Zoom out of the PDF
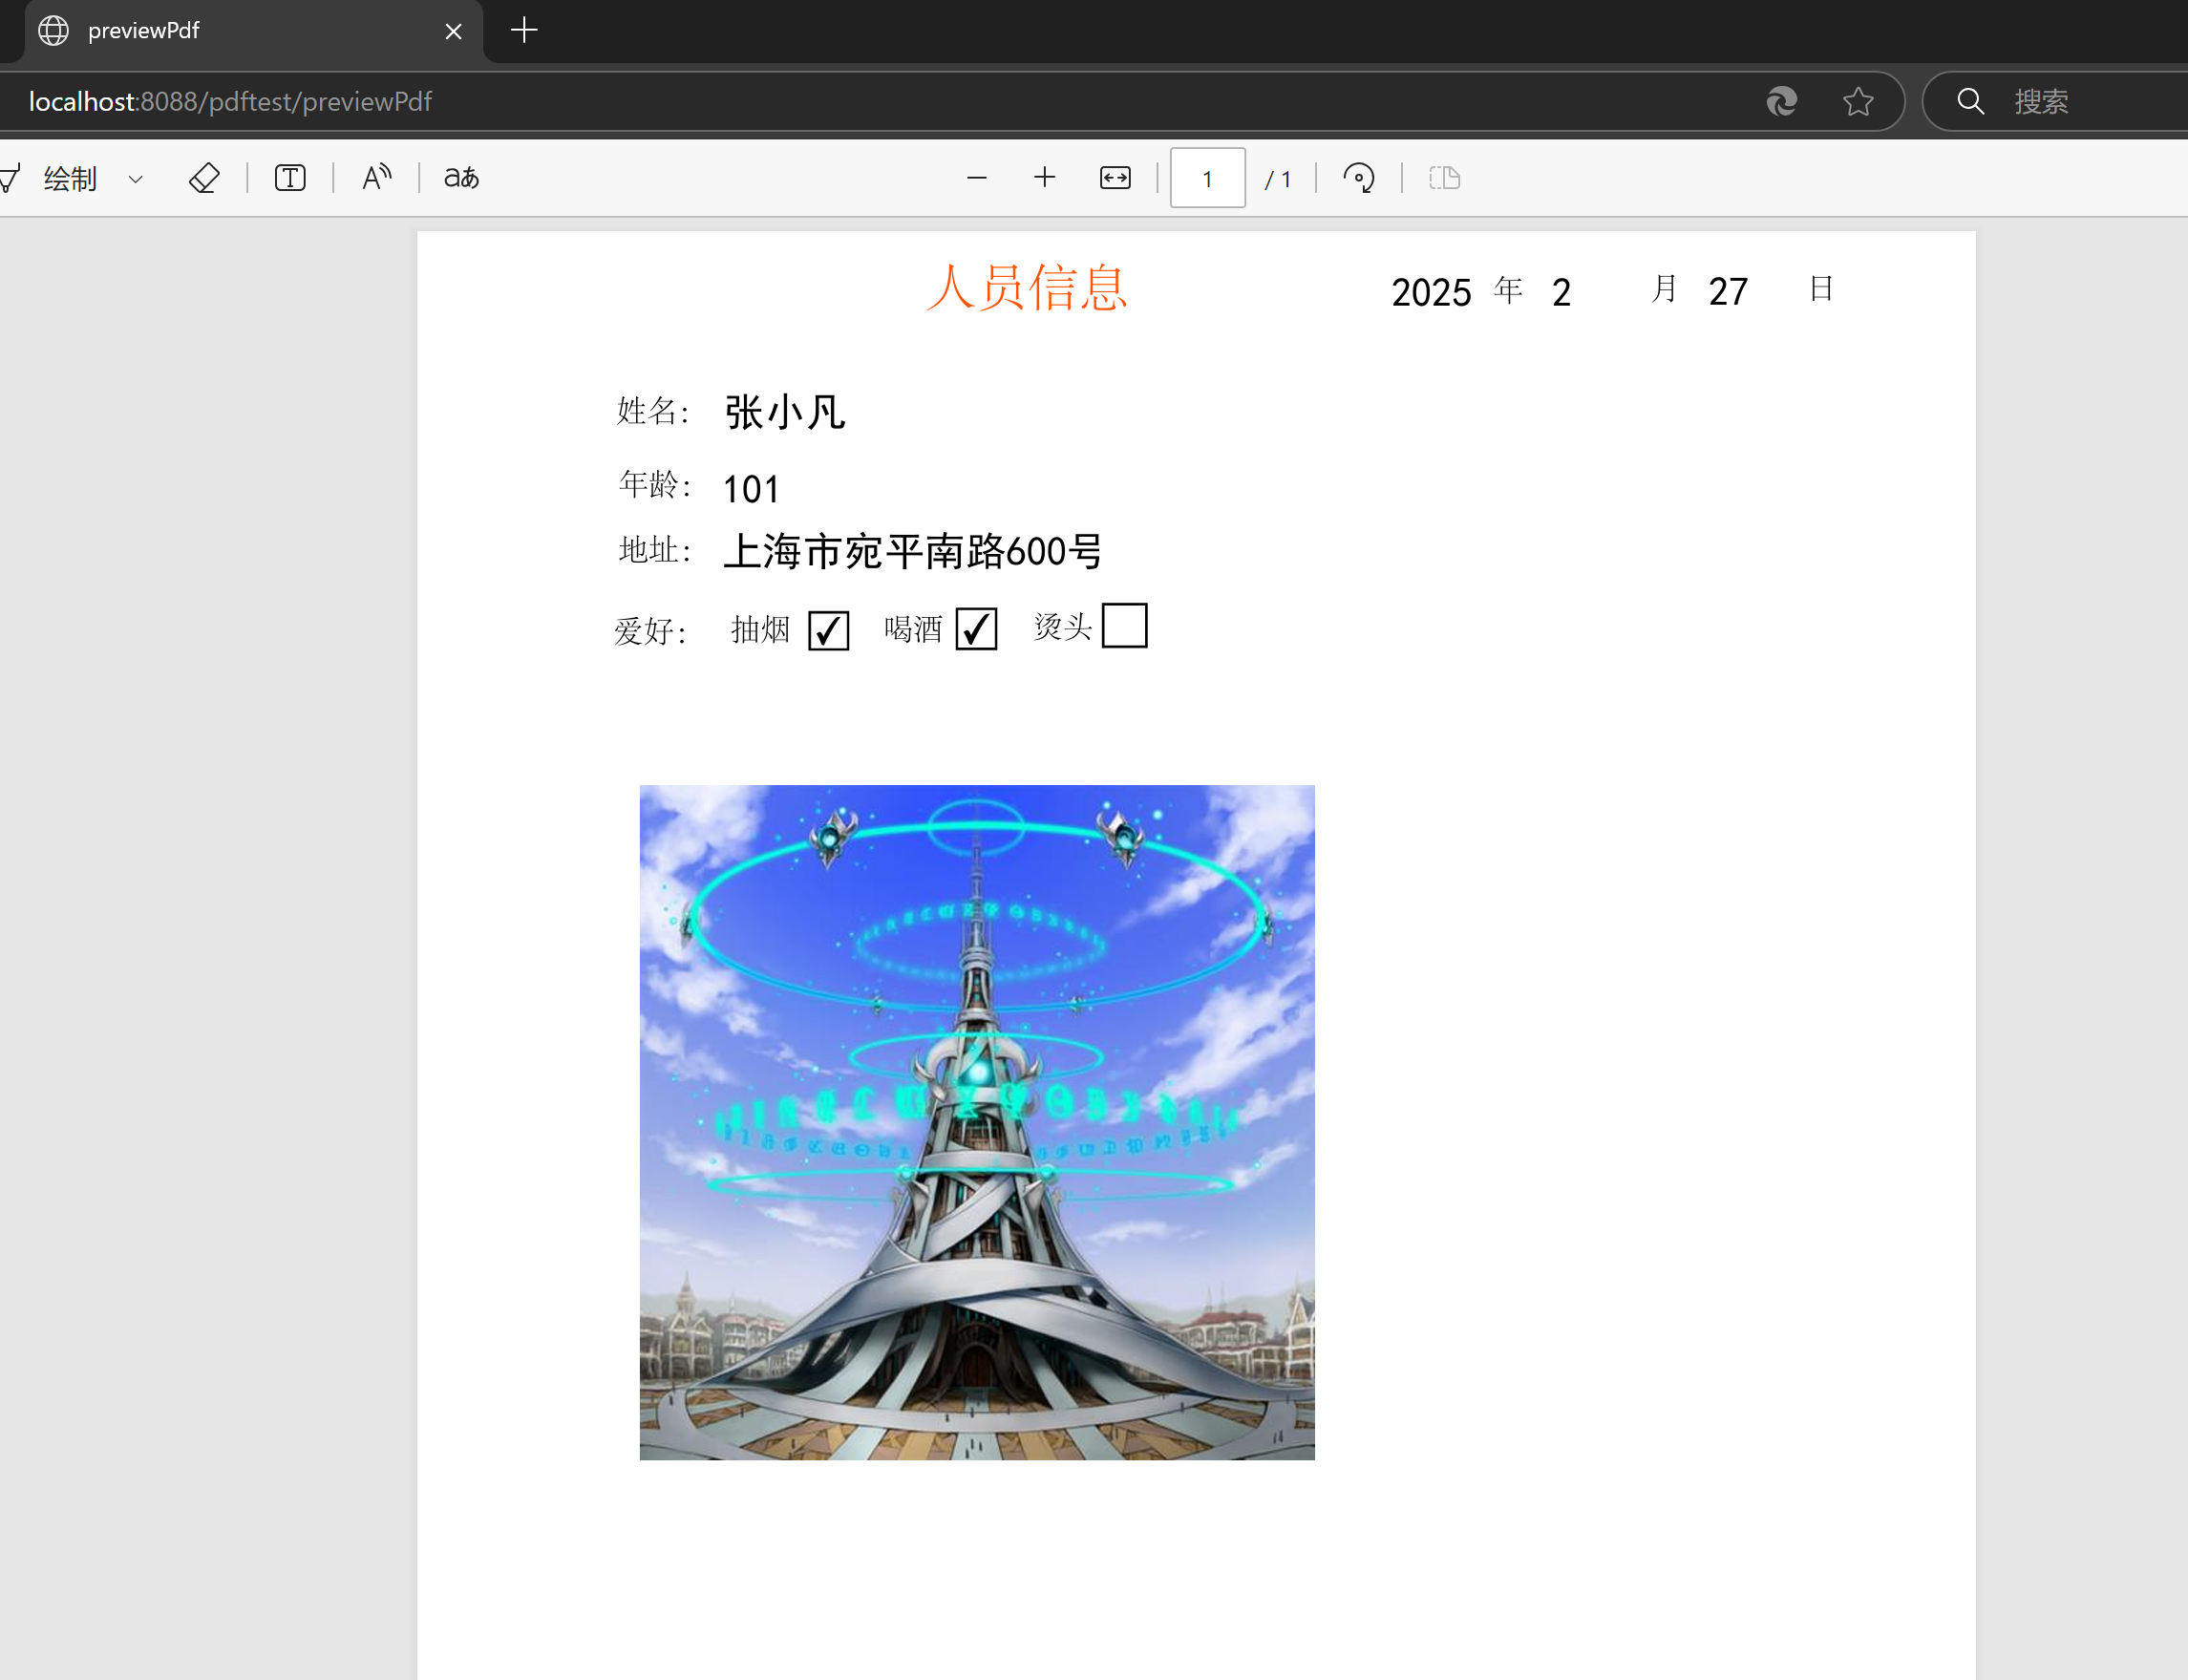Screen dimensions: 2188x1680 [x=976, y=177]
